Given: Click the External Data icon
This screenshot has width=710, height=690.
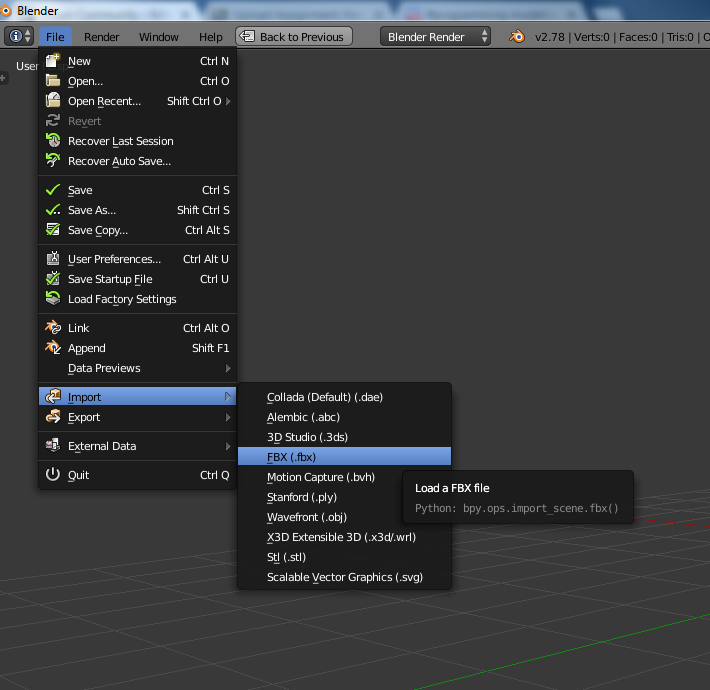Looking at the screenshot, I should click(x=53, y=446).
